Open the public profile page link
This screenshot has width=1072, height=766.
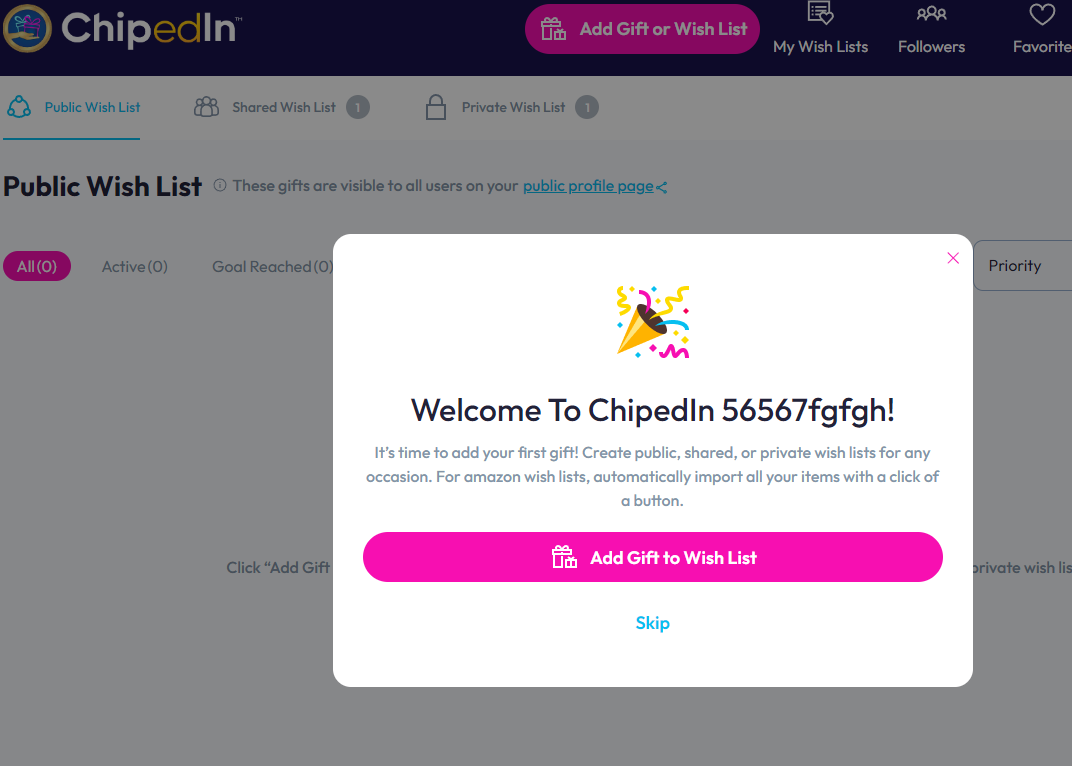click(588, 186)
